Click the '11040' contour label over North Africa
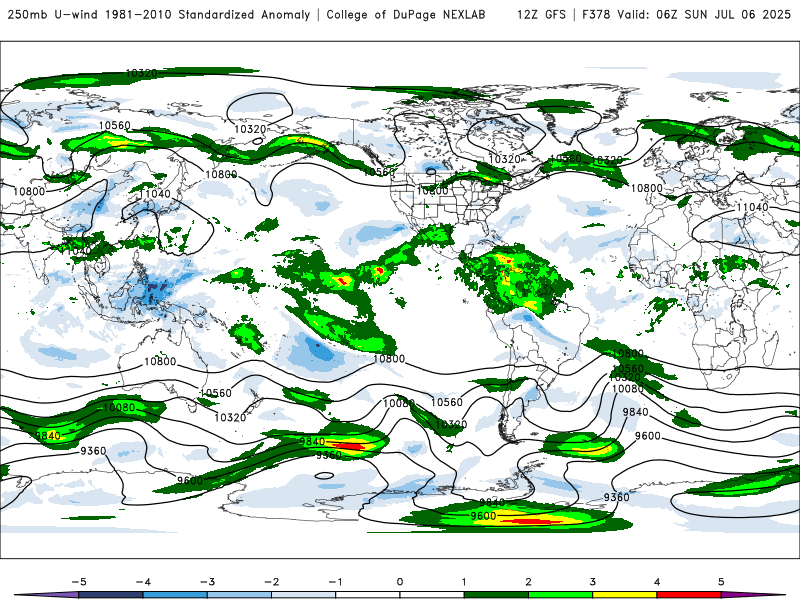800x600 pixels. 752,207
